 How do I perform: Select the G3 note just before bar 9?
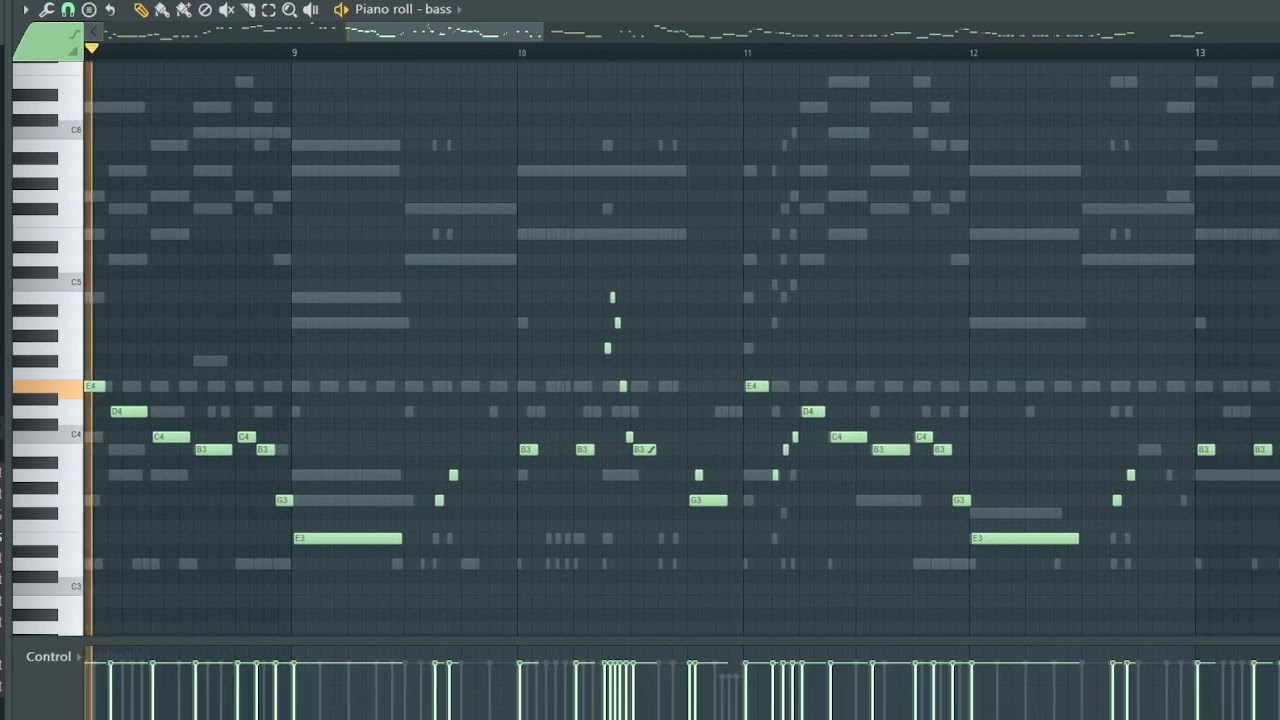pos(284,500)
